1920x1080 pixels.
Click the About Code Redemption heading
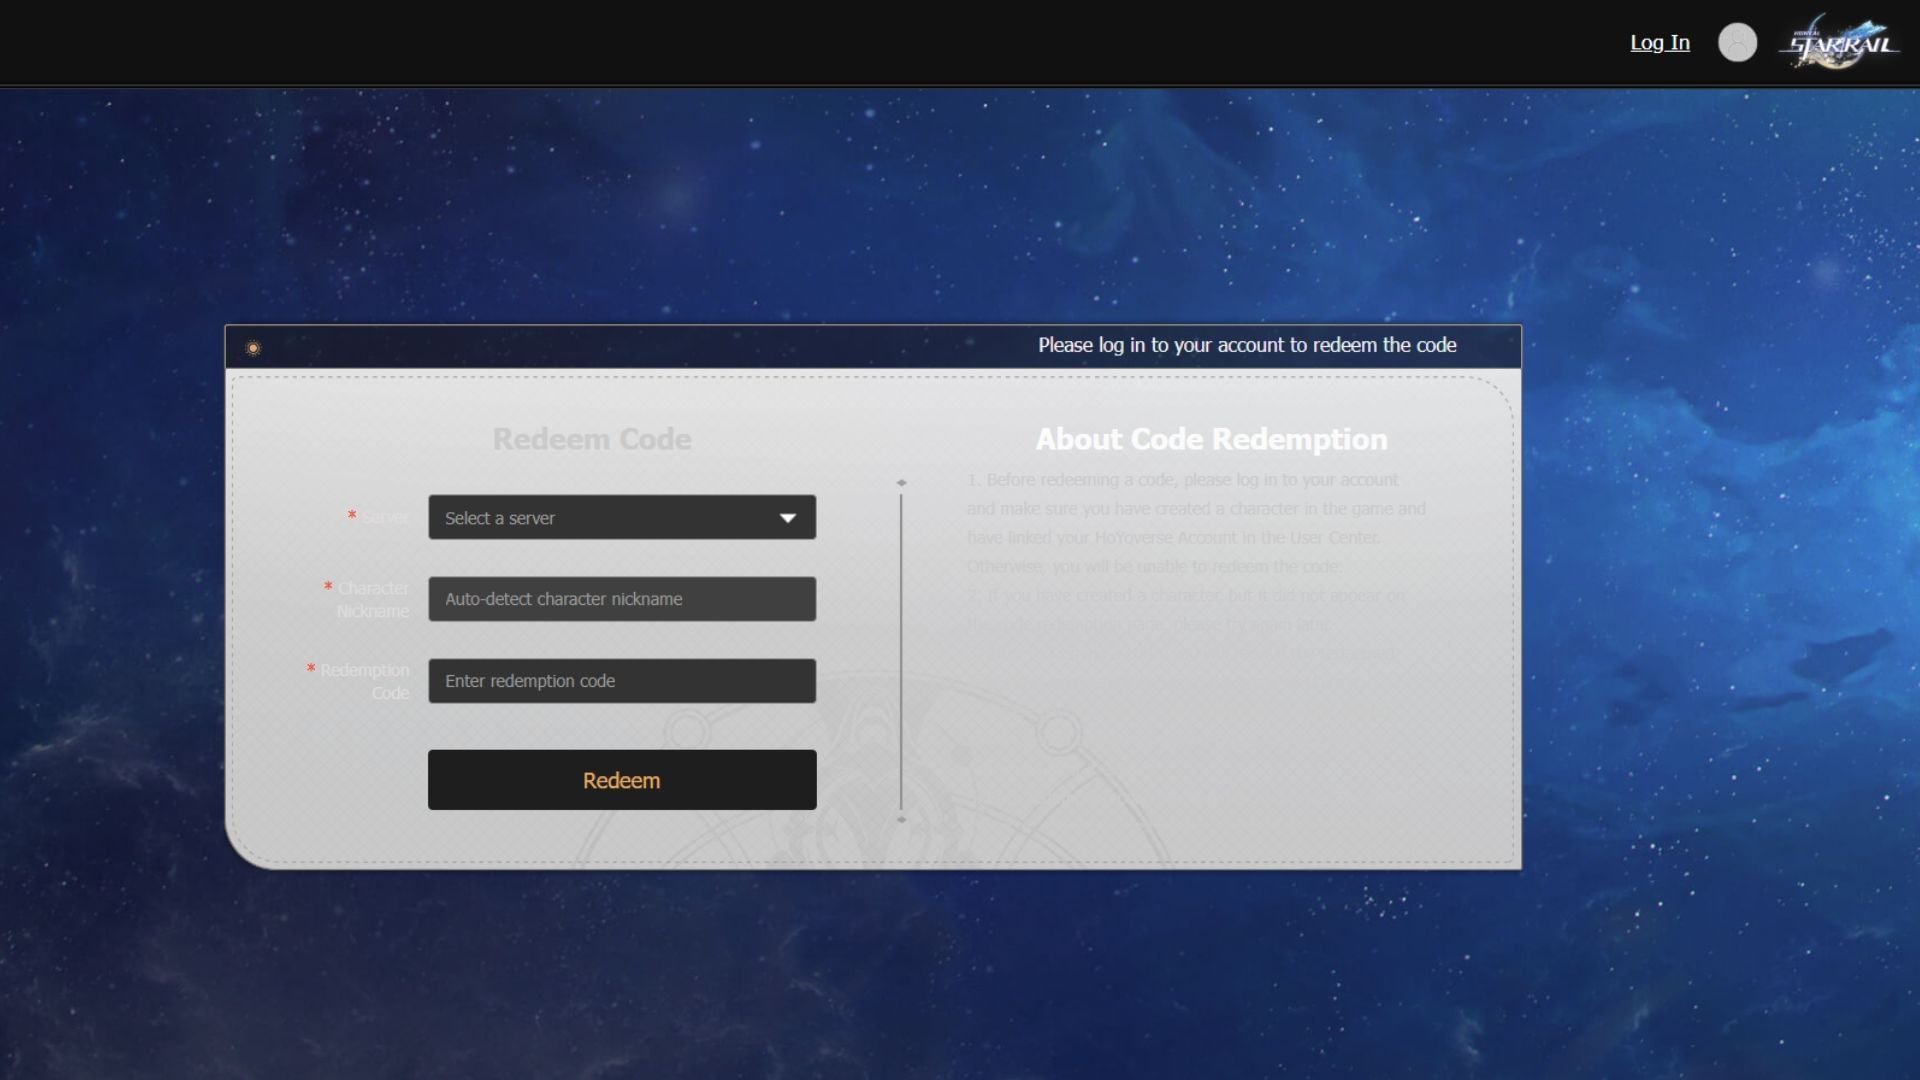click(1210, 439)
